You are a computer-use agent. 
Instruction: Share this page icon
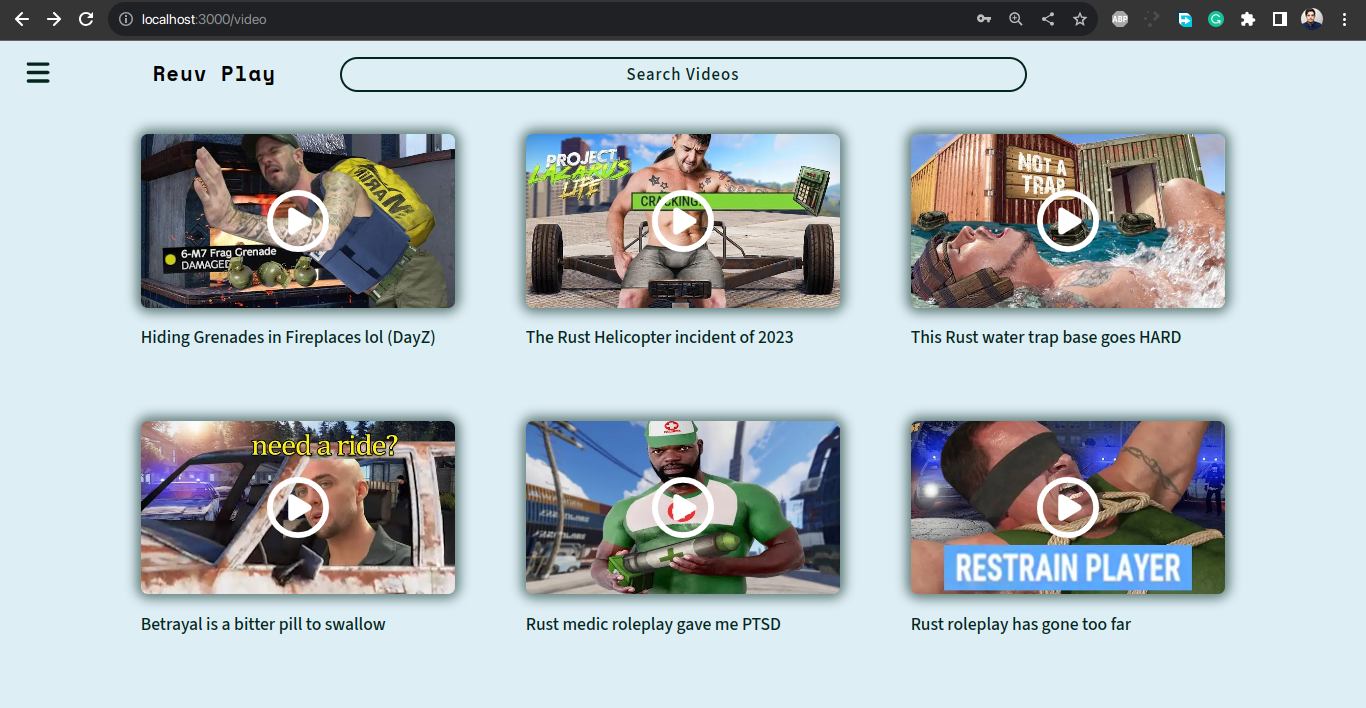click(1048, 19)
